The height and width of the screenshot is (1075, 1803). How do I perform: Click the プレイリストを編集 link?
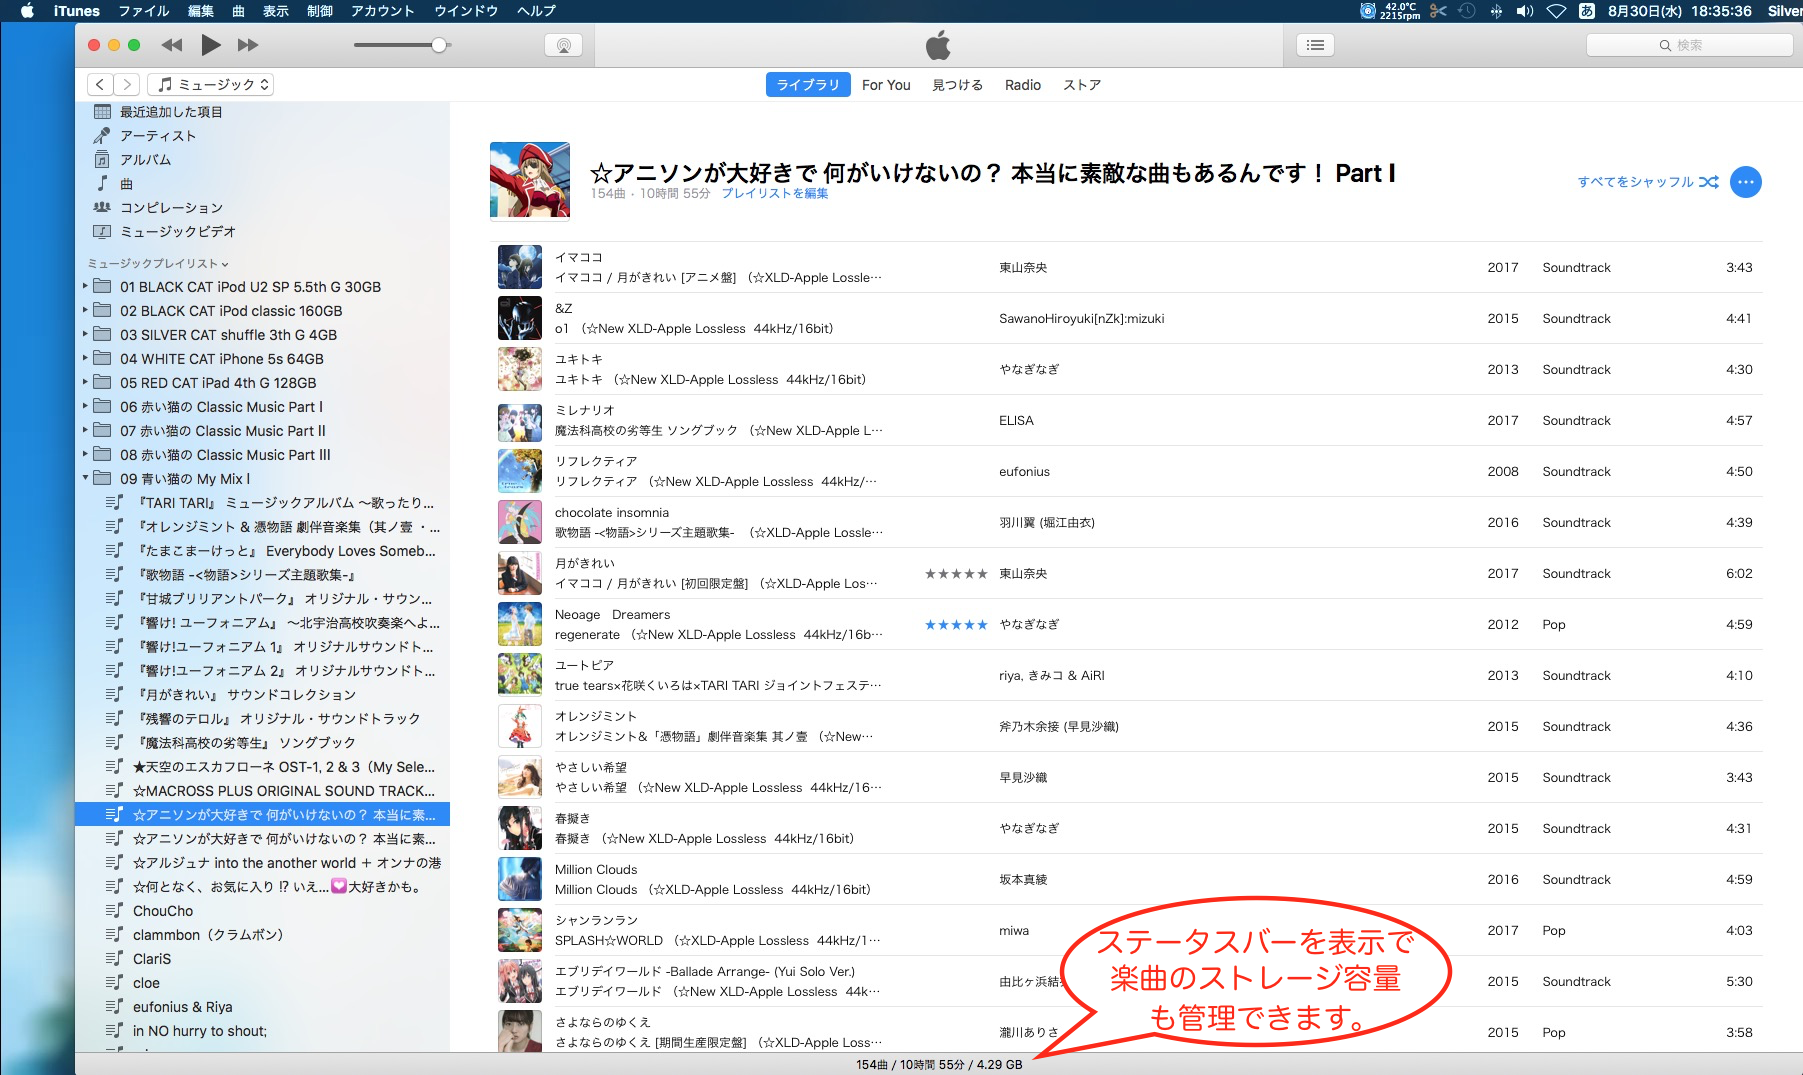point(775,194)
